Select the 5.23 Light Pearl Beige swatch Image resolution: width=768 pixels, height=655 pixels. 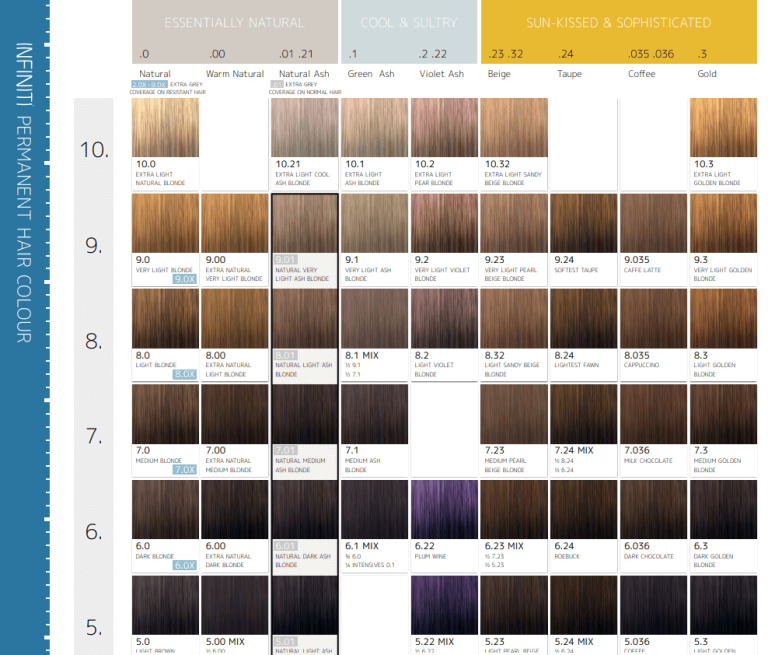(514, 605)
